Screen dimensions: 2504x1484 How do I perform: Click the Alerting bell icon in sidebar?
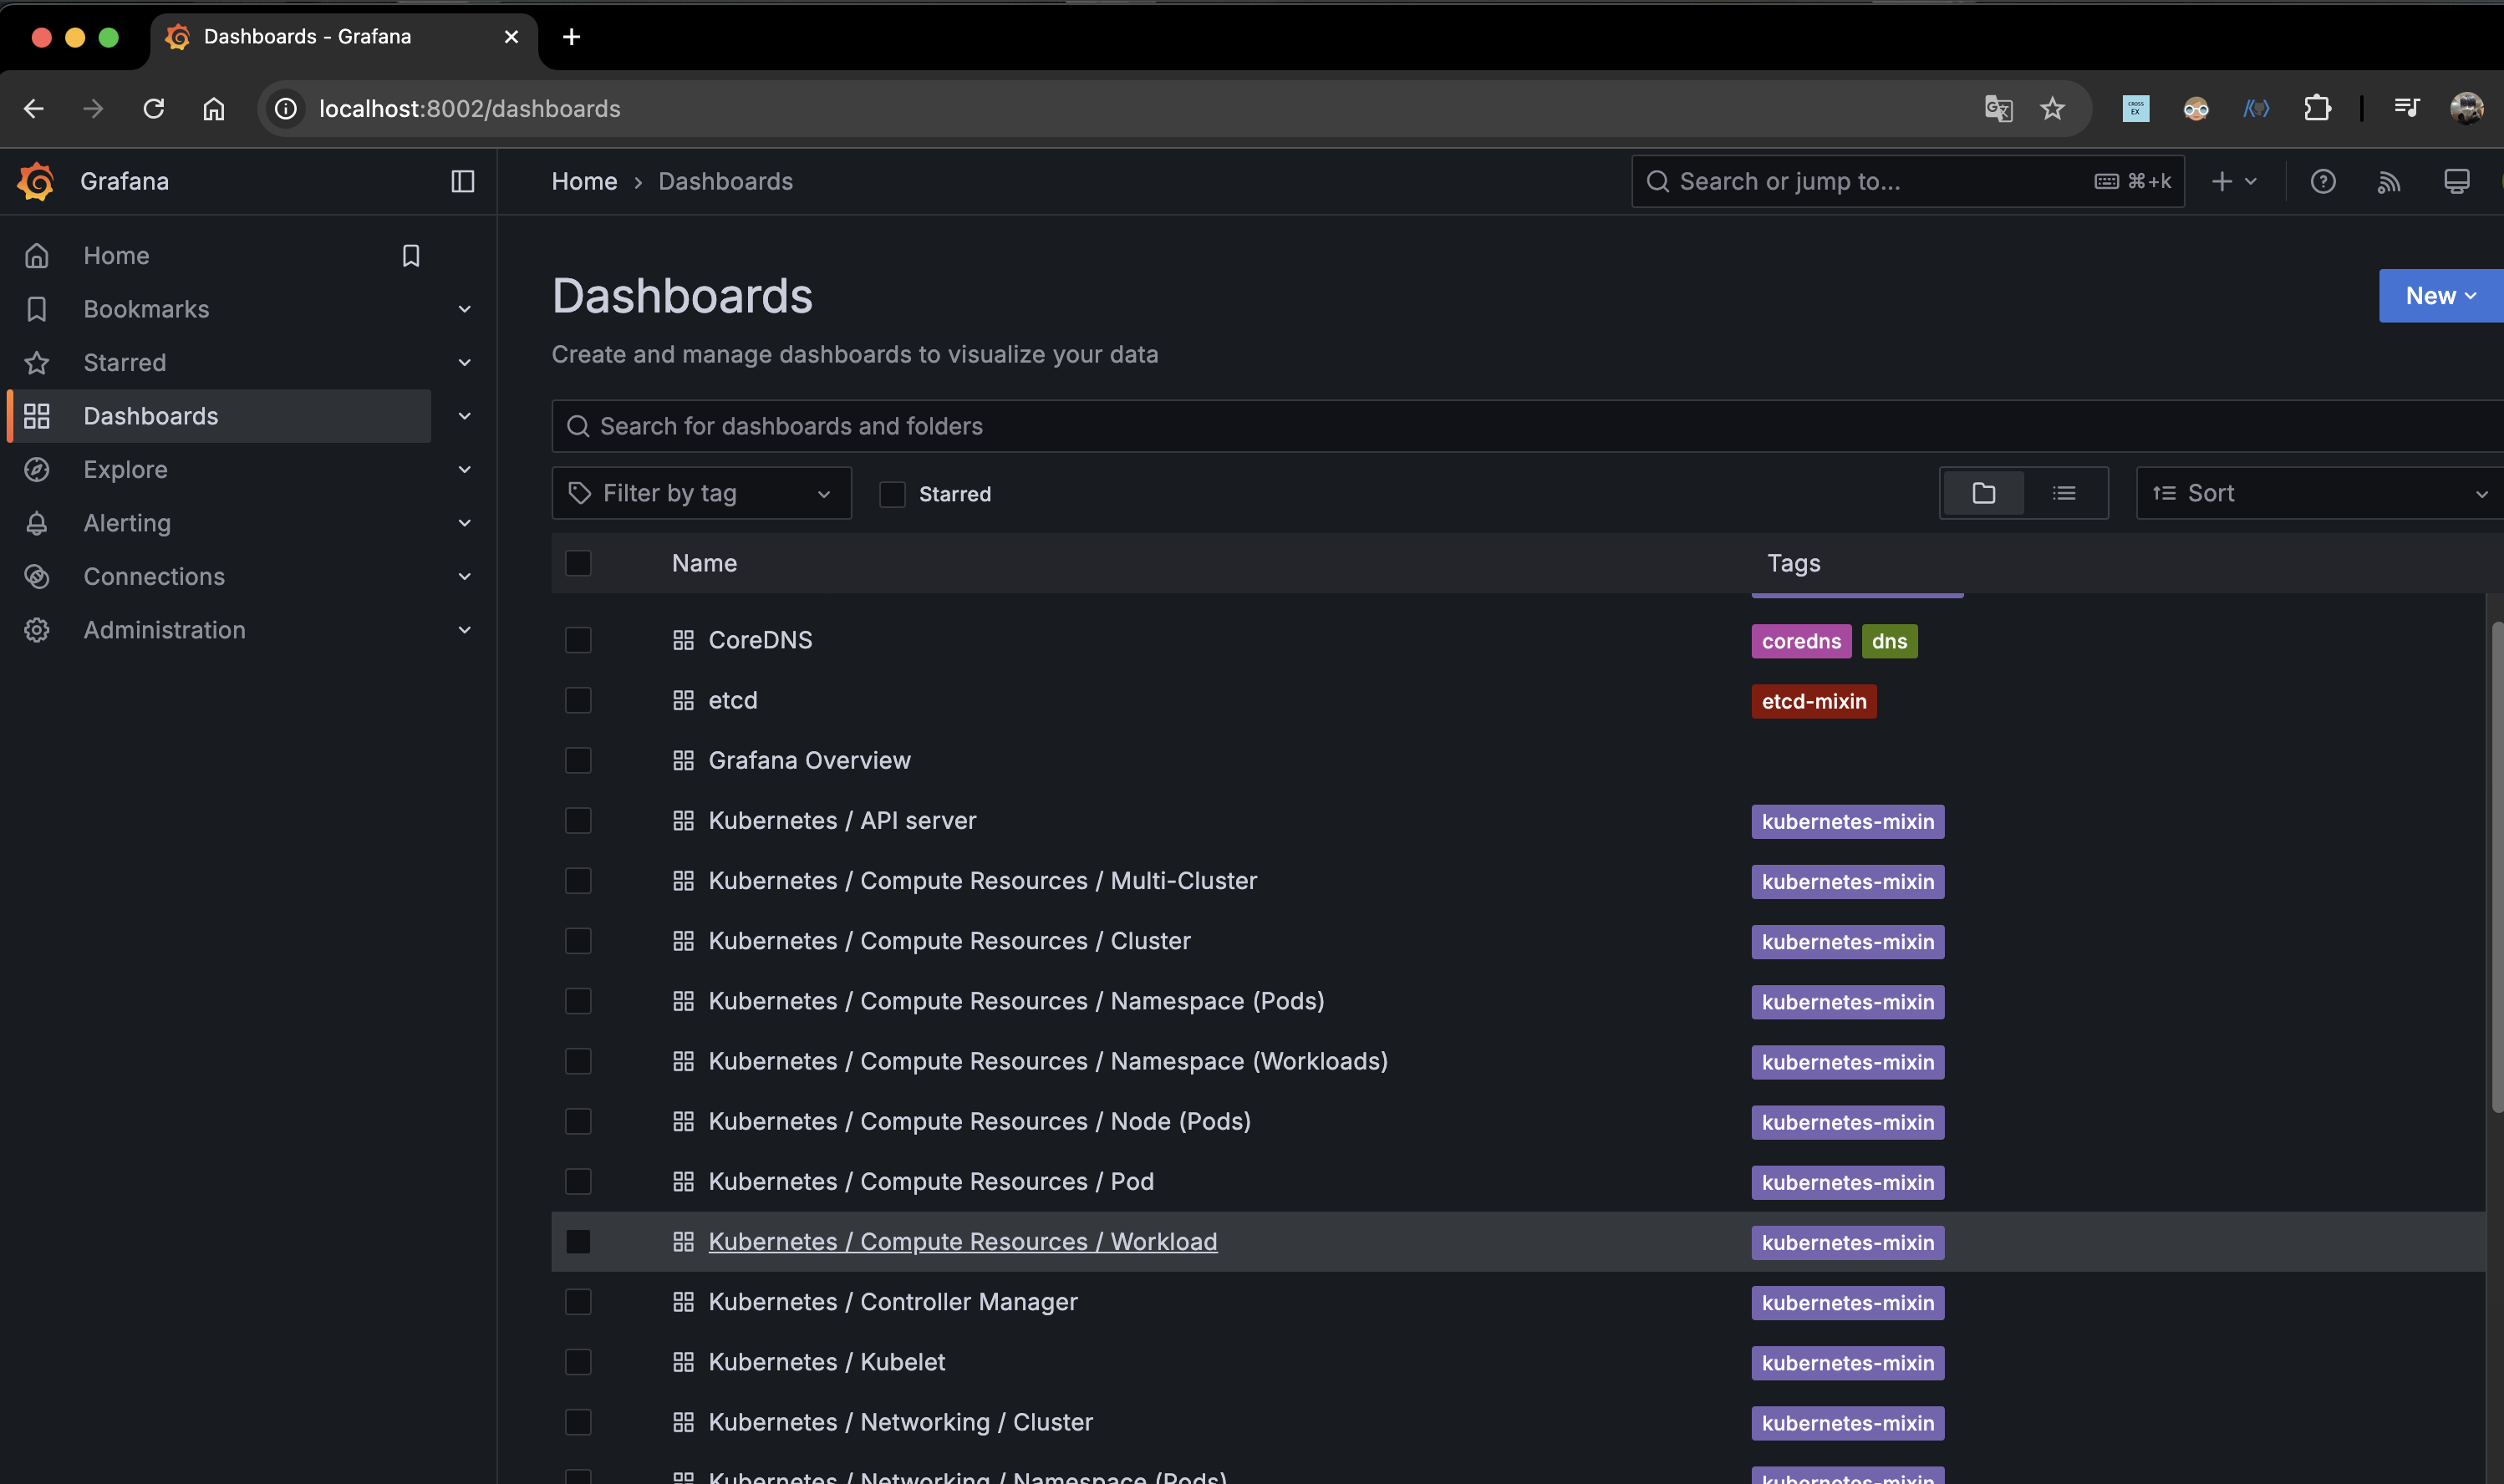pos(37,523)
